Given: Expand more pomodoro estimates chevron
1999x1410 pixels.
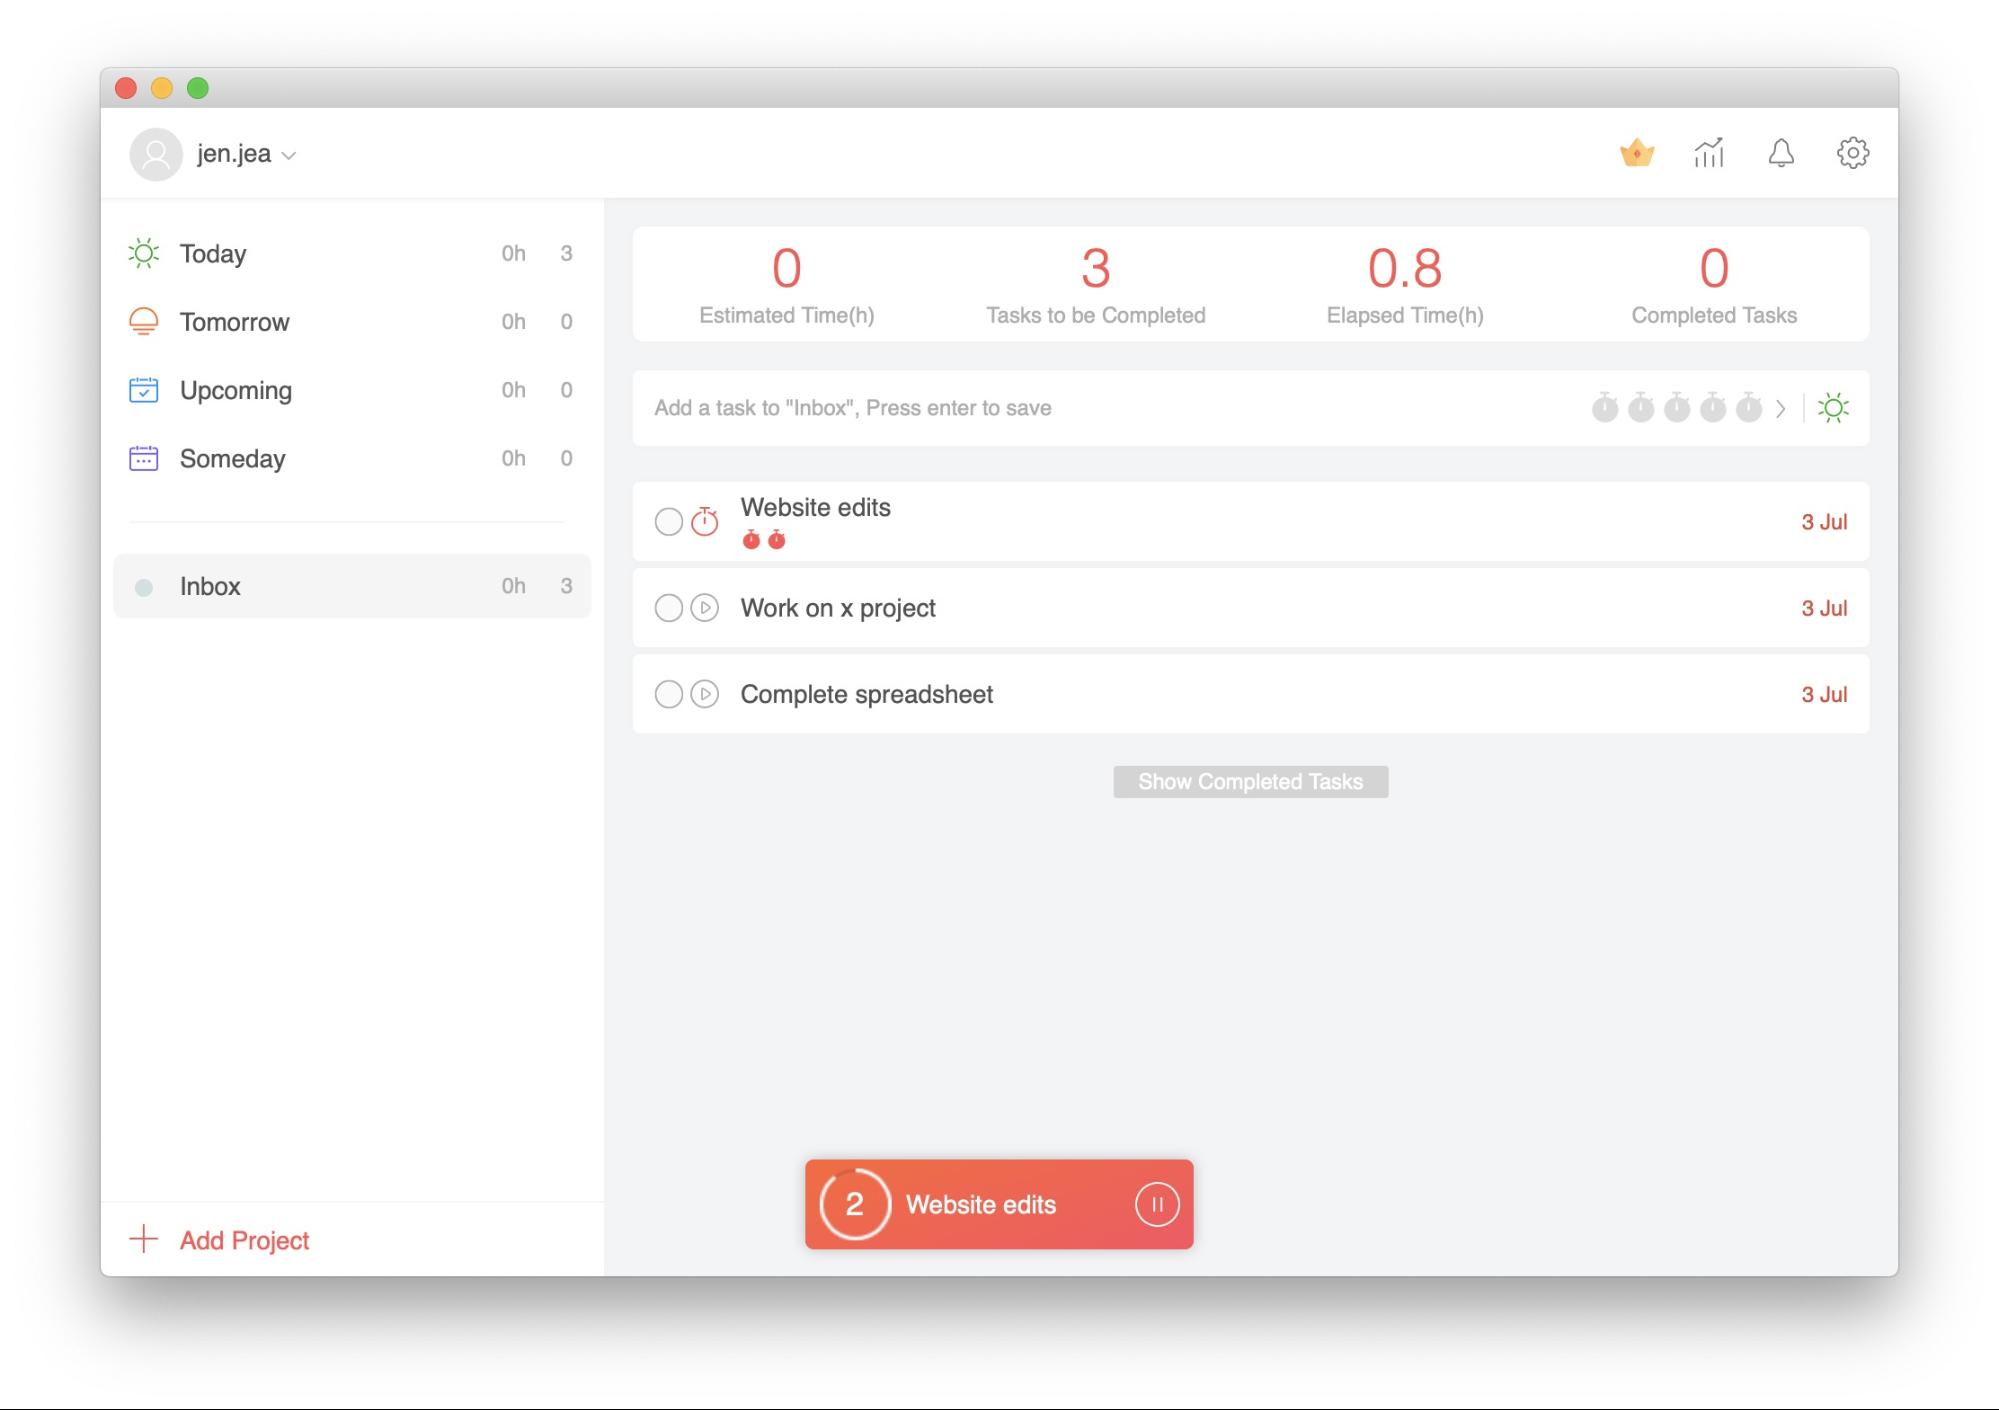Looking at the screenshot, I should [x=1780, y=408].
